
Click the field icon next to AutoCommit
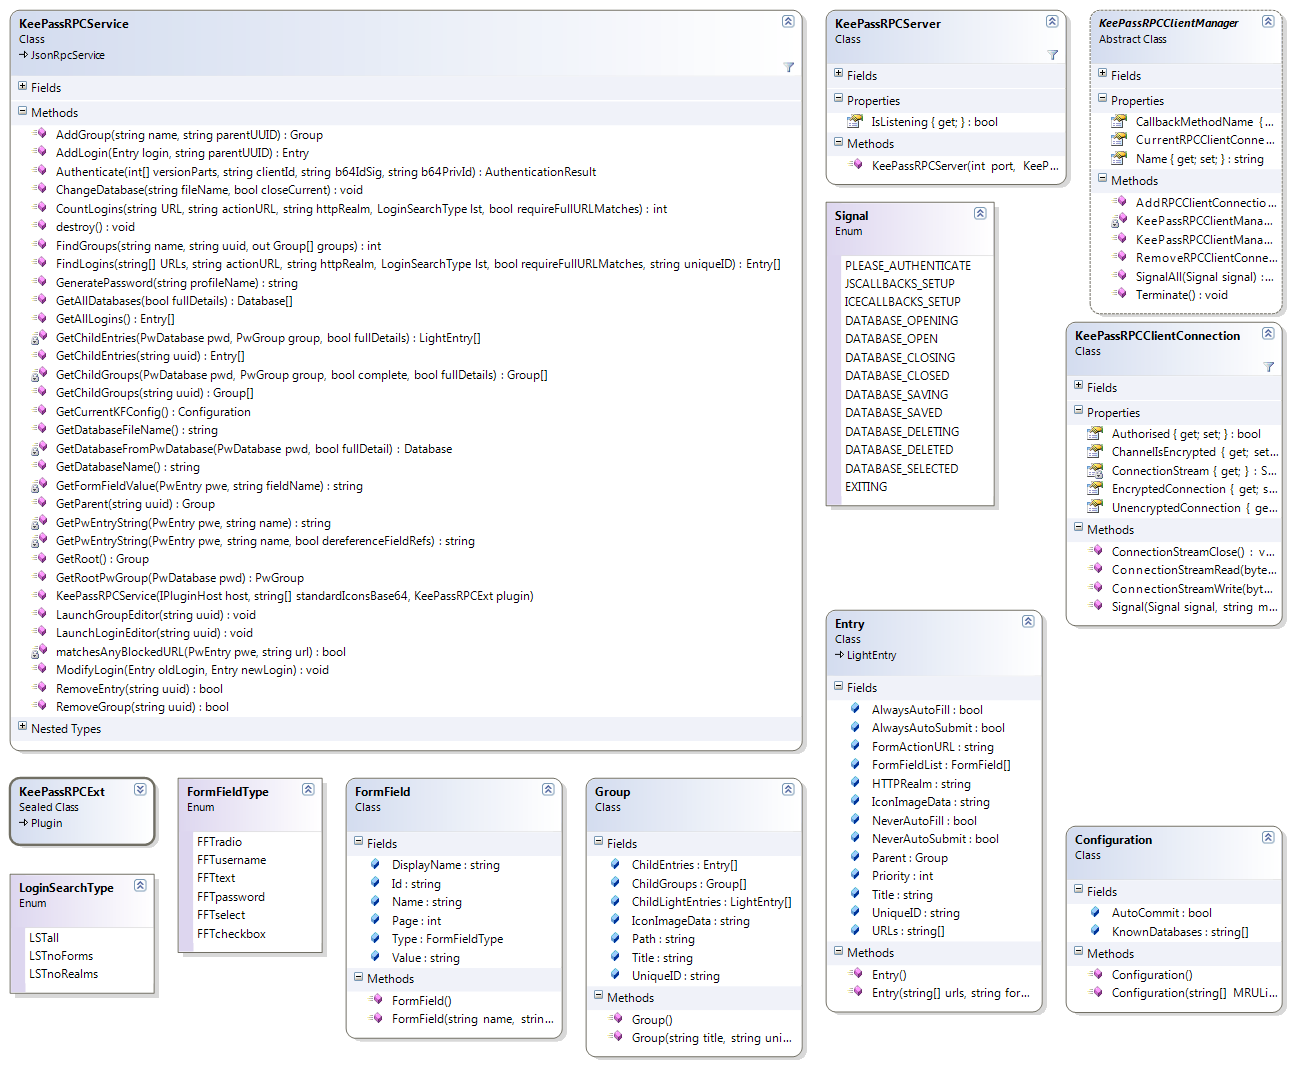pyautogui.click(x=1095, y=912)
